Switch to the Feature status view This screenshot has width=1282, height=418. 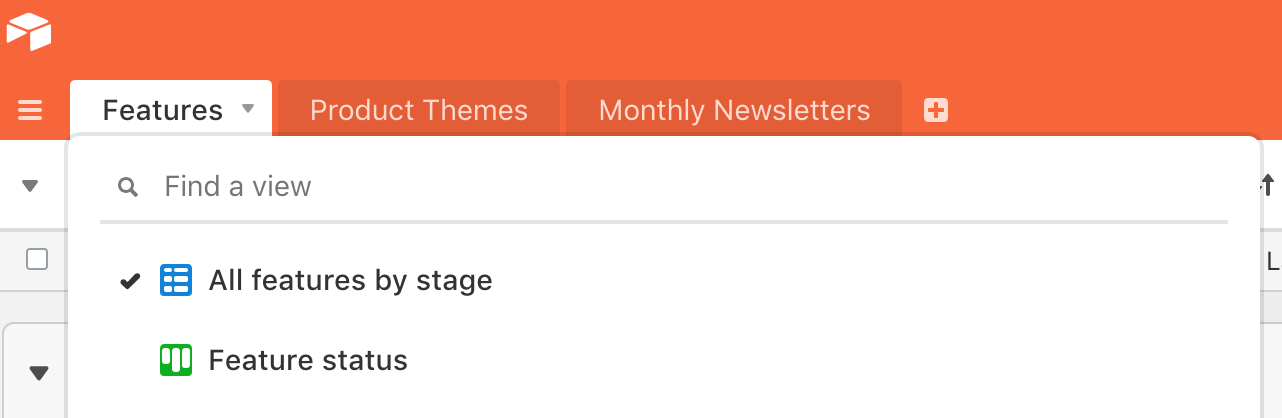pos(308,360)
